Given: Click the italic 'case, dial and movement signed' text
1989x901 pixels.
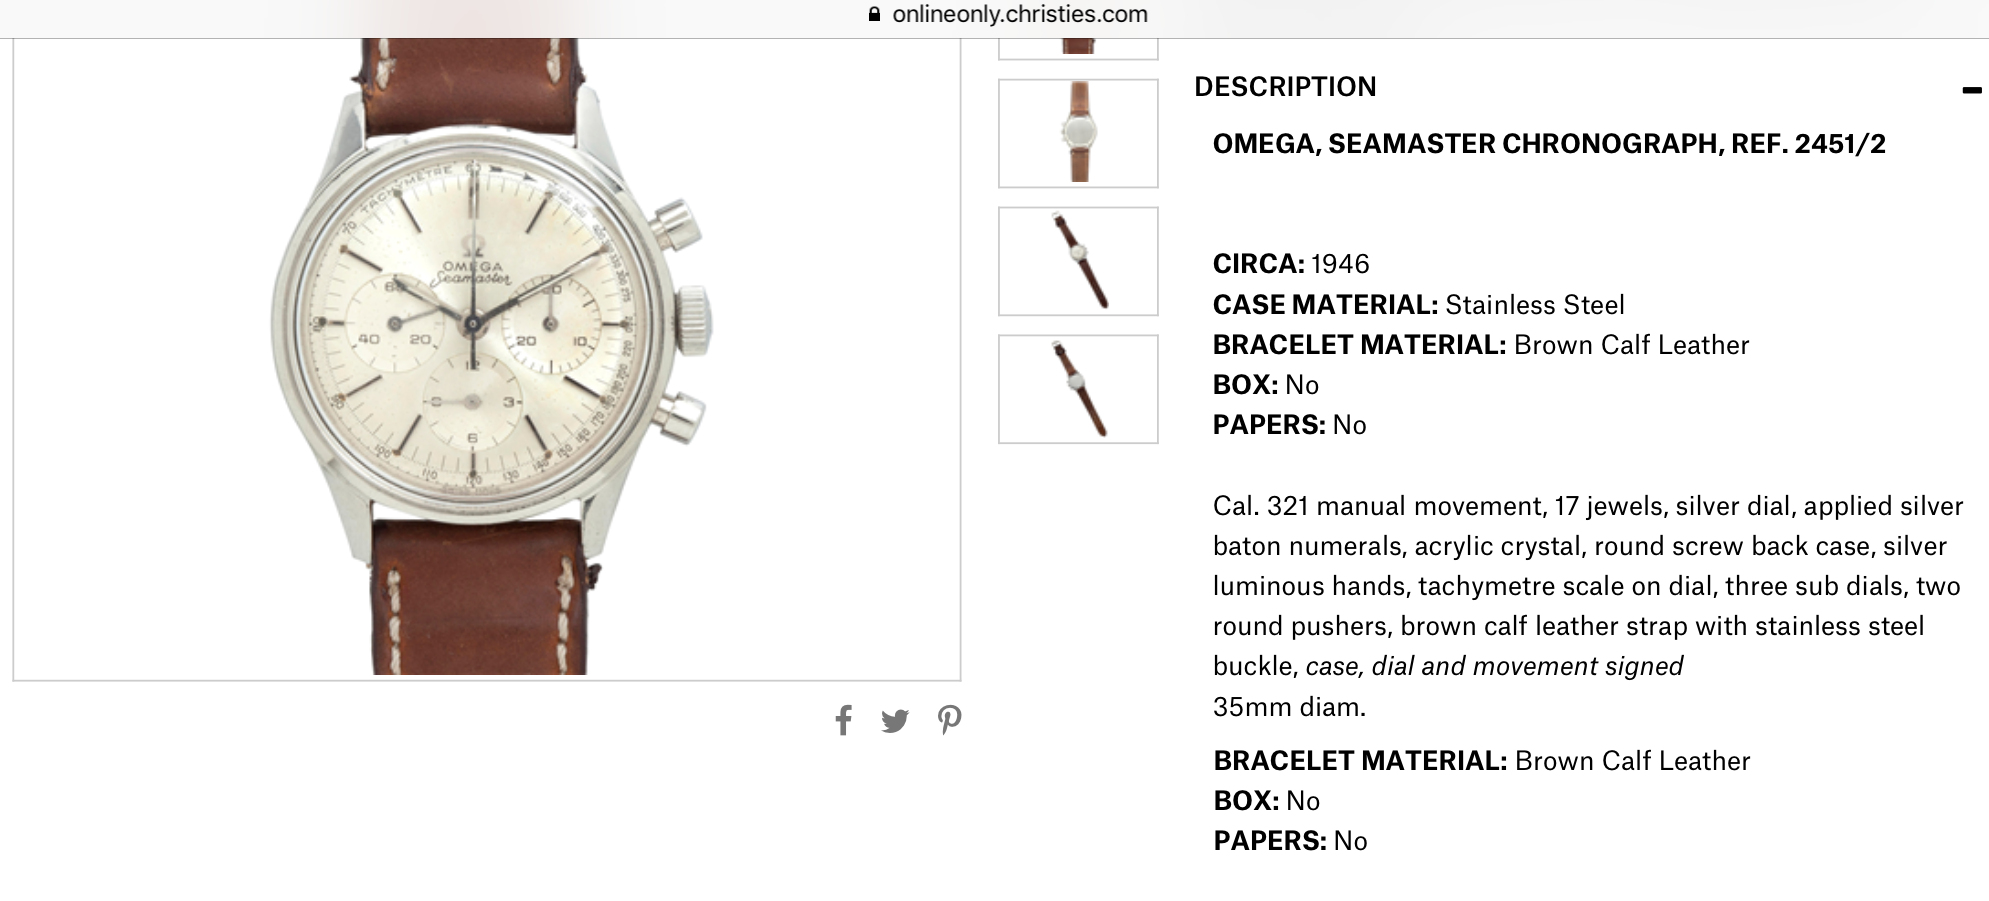Looking at the screenshot, I should tap(1494, 666).
